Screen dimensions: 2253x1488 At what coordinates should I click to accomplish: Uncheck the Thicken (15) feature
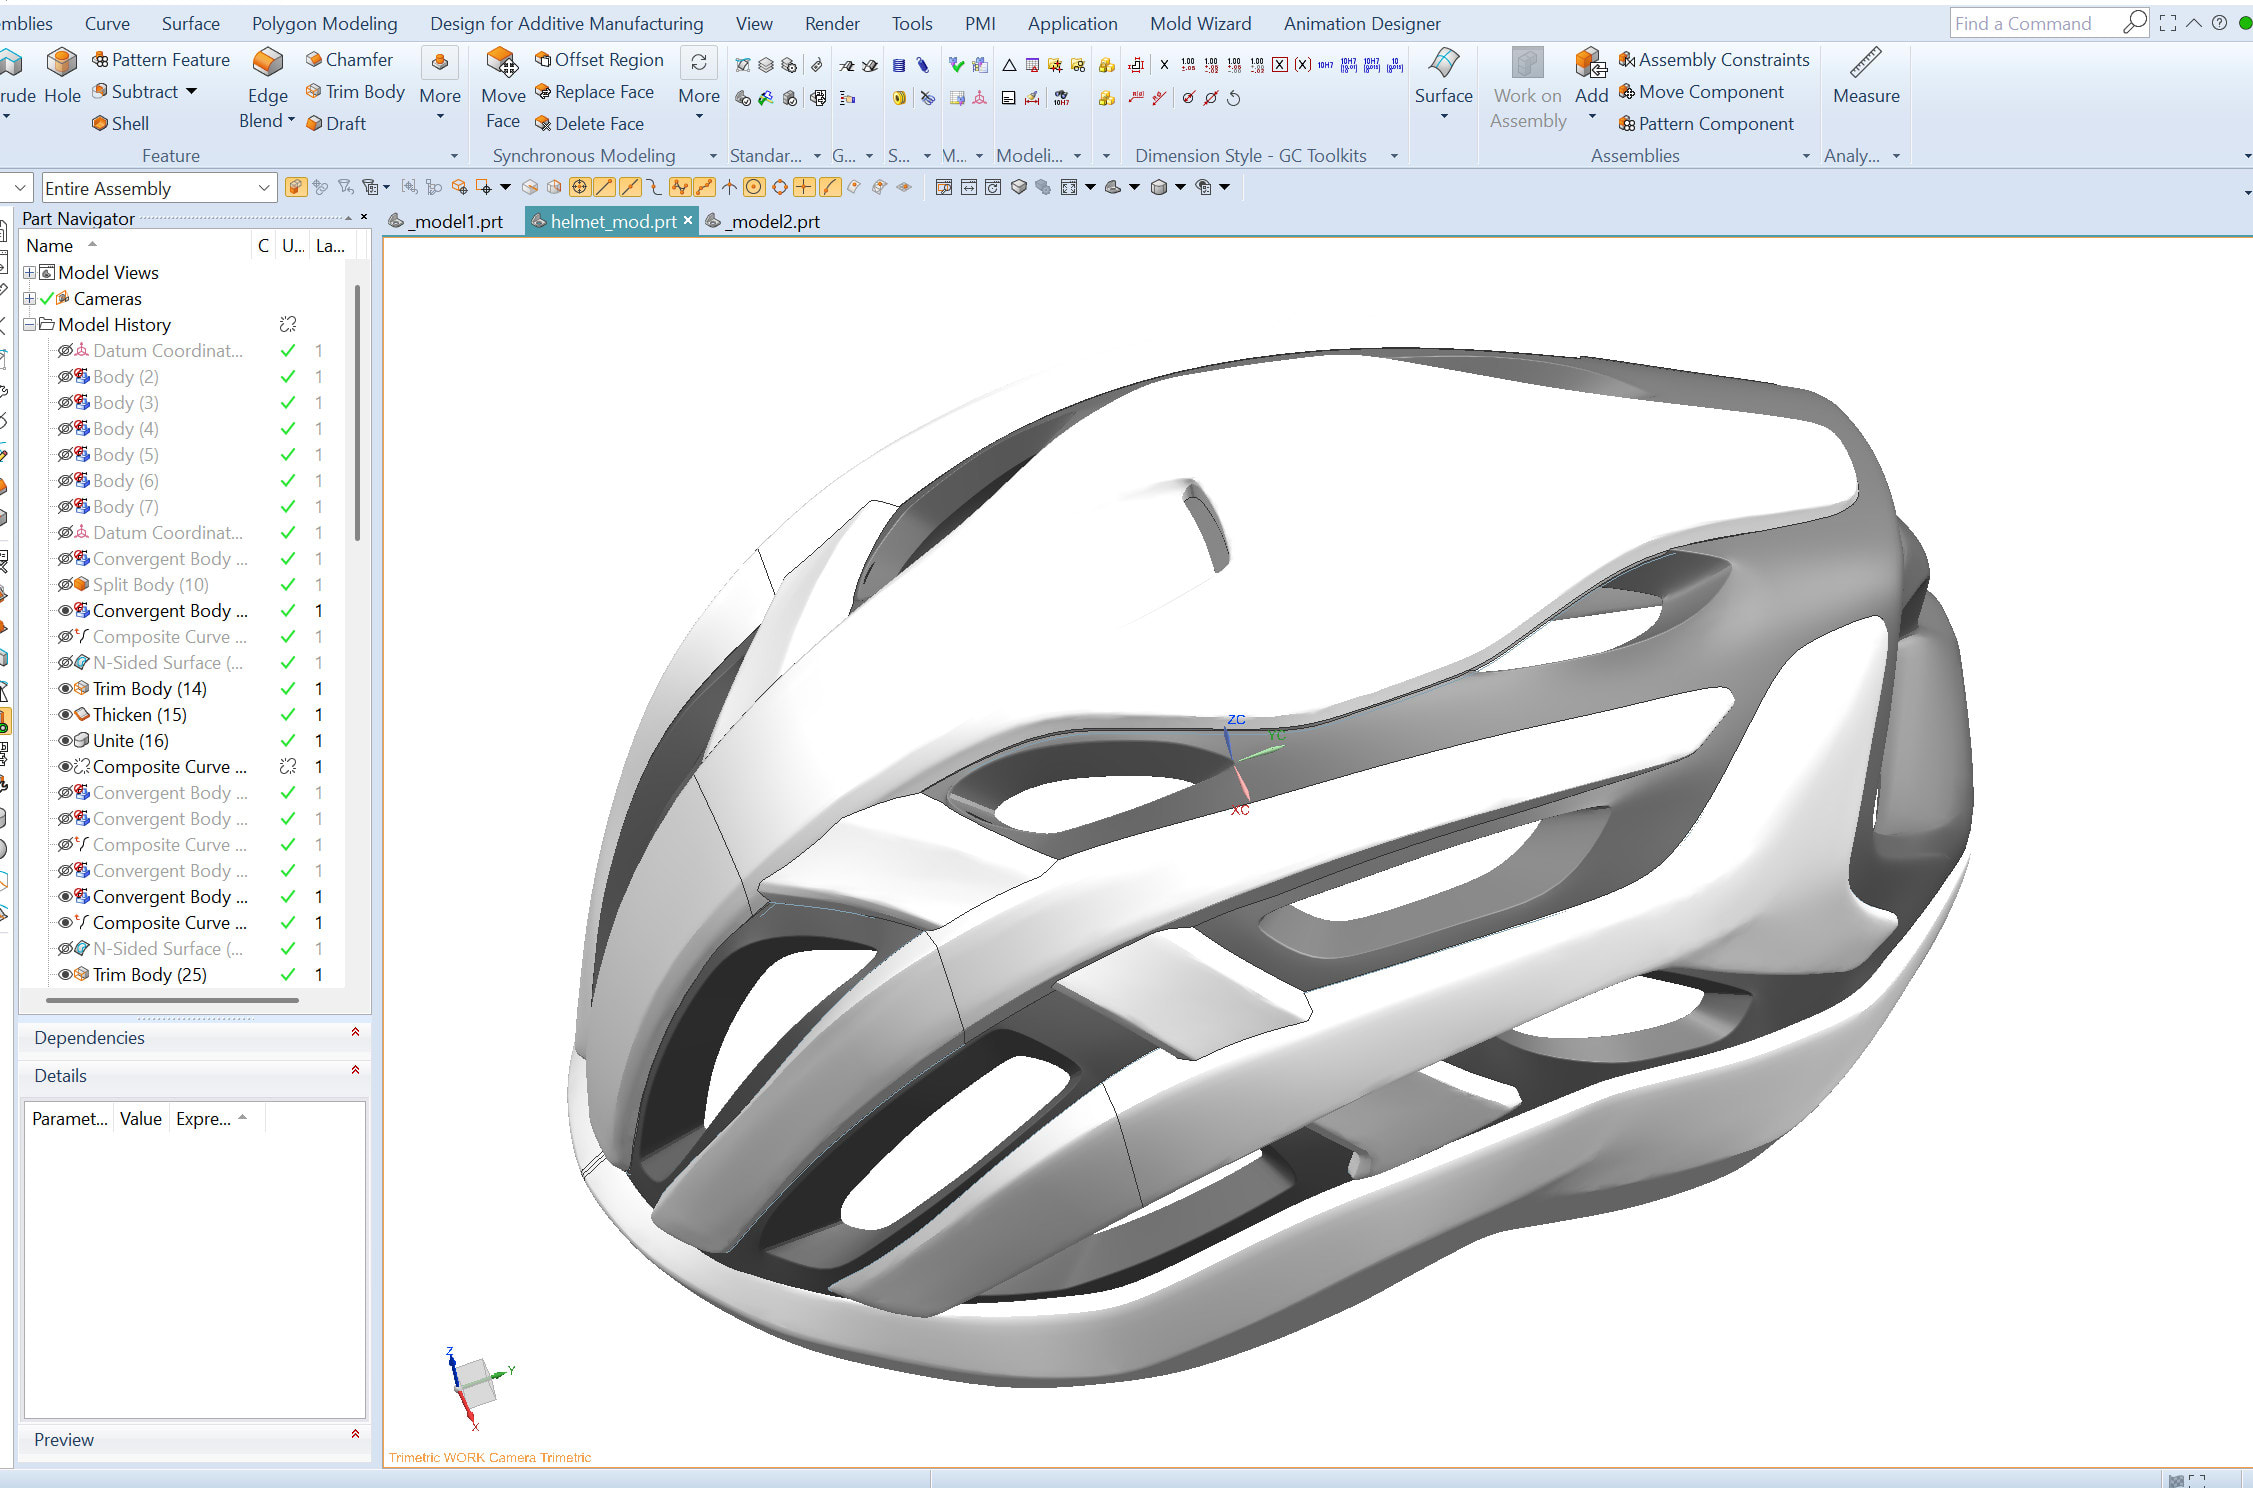(x=288, y=714)
